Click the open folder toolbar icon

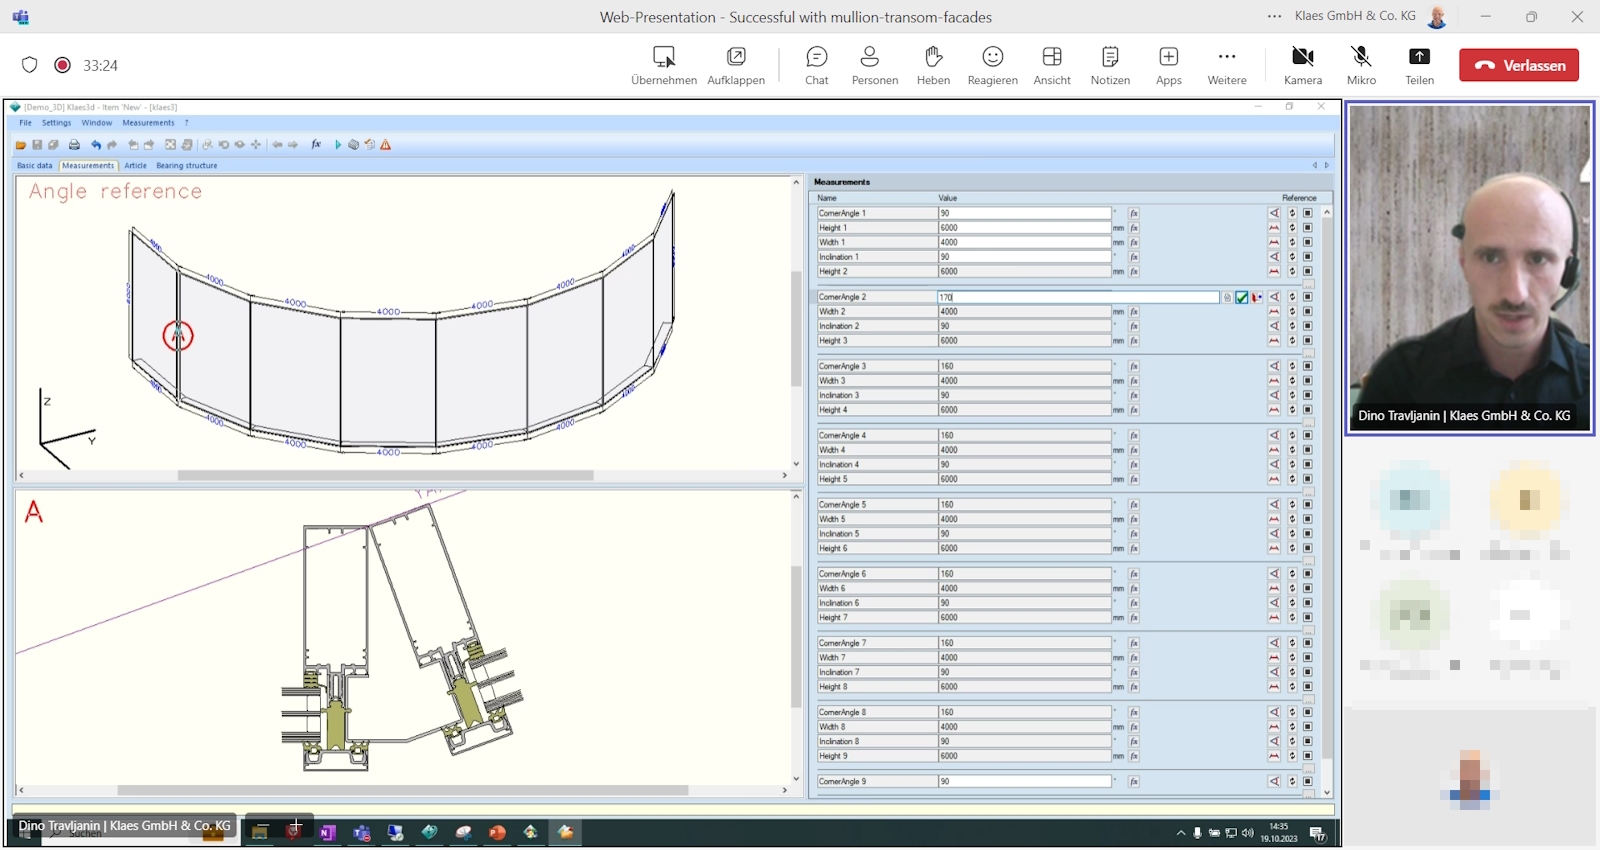click(x=21, y=145)
